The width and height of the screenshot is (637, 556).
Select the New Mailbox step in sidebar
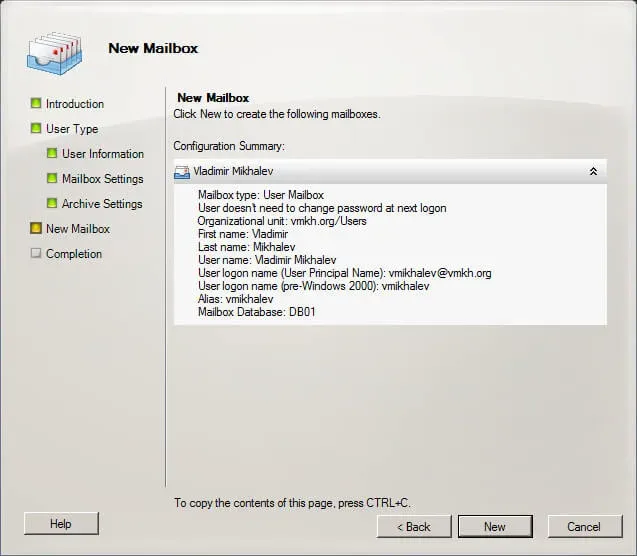[78, 229]
